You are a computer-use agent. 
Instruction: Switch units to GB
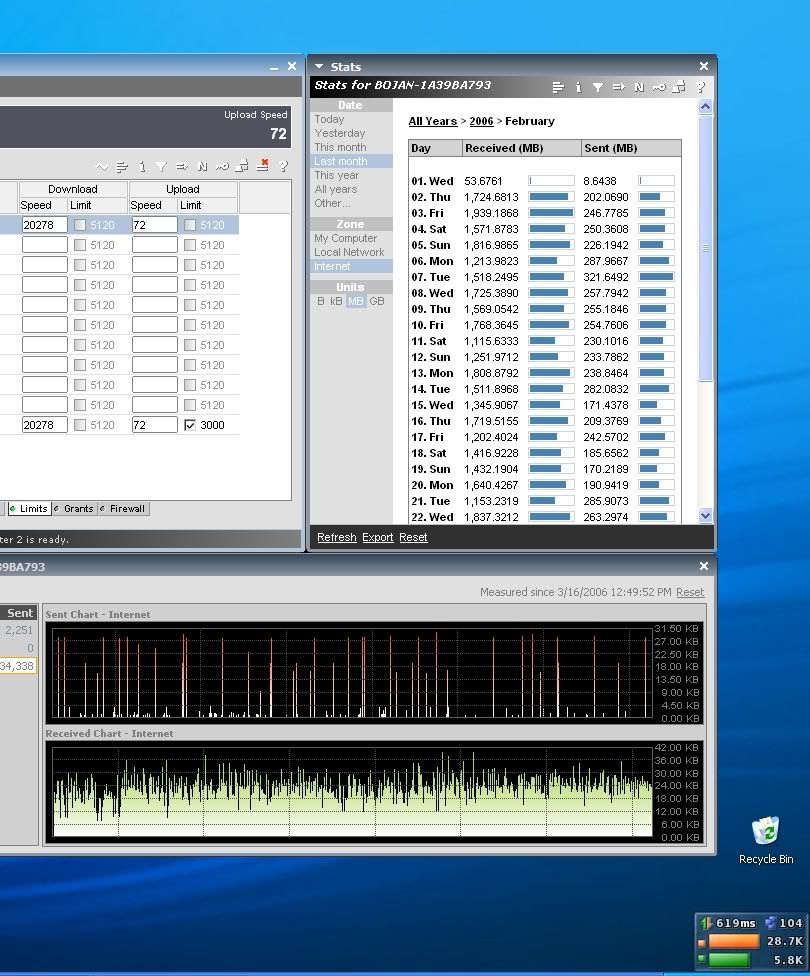(377, 301)
